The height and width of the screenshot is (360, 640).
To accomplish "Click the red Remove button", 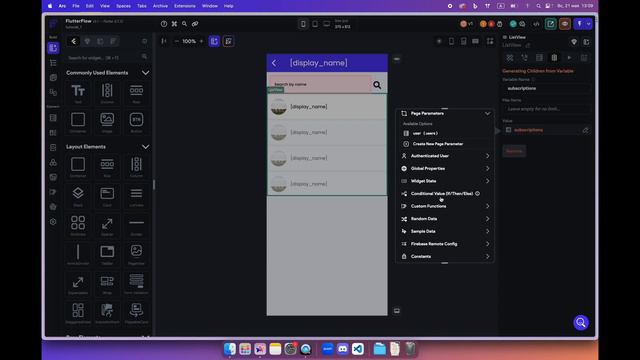I will pos(514,151).
